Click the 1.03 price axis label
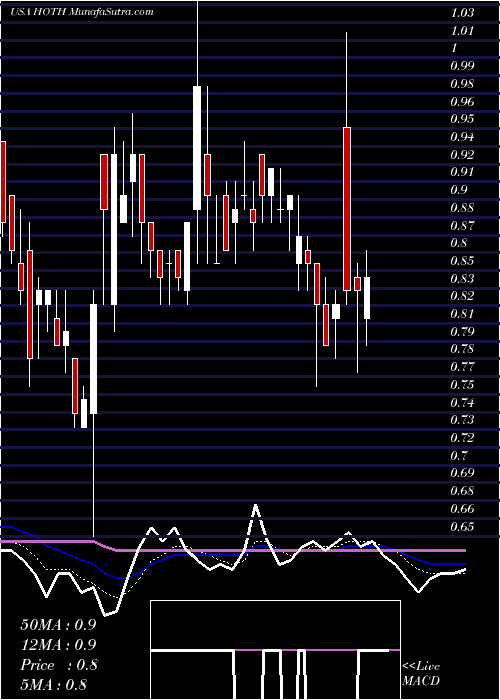Screen dimensions: 500x700 pos(462,13)
